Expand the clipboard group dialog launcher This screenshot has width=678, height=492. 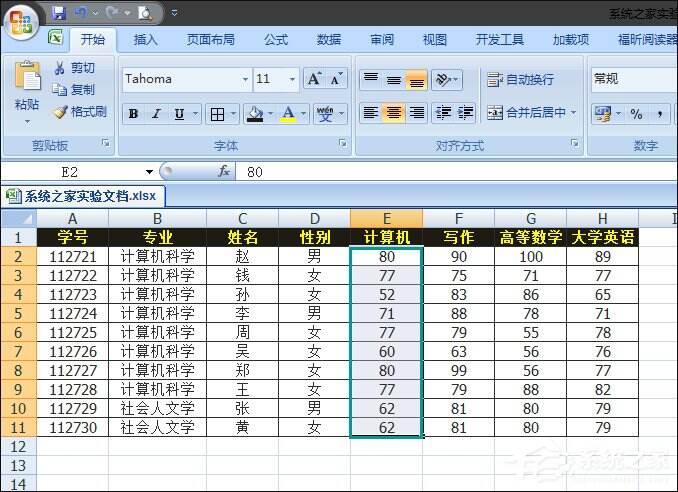point(106,143)
